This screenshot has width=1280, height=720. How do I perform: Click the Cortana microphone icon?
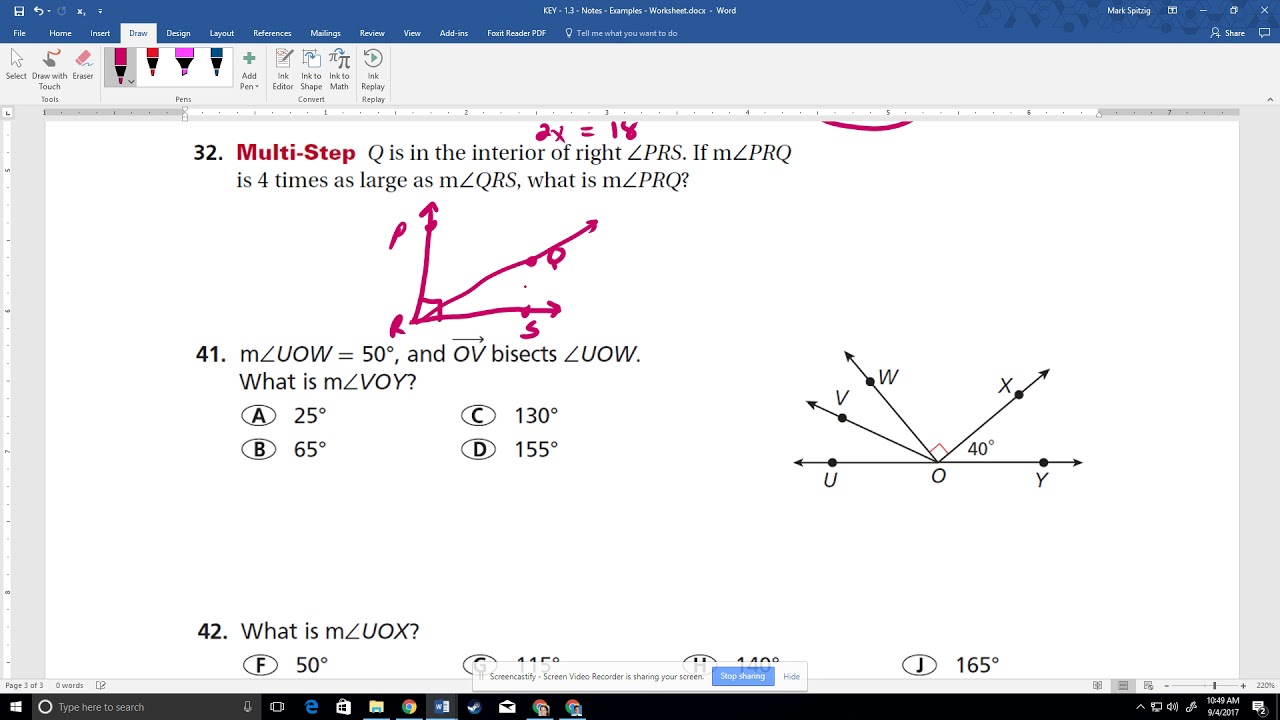pyautogui.click(x=247, y=707)
